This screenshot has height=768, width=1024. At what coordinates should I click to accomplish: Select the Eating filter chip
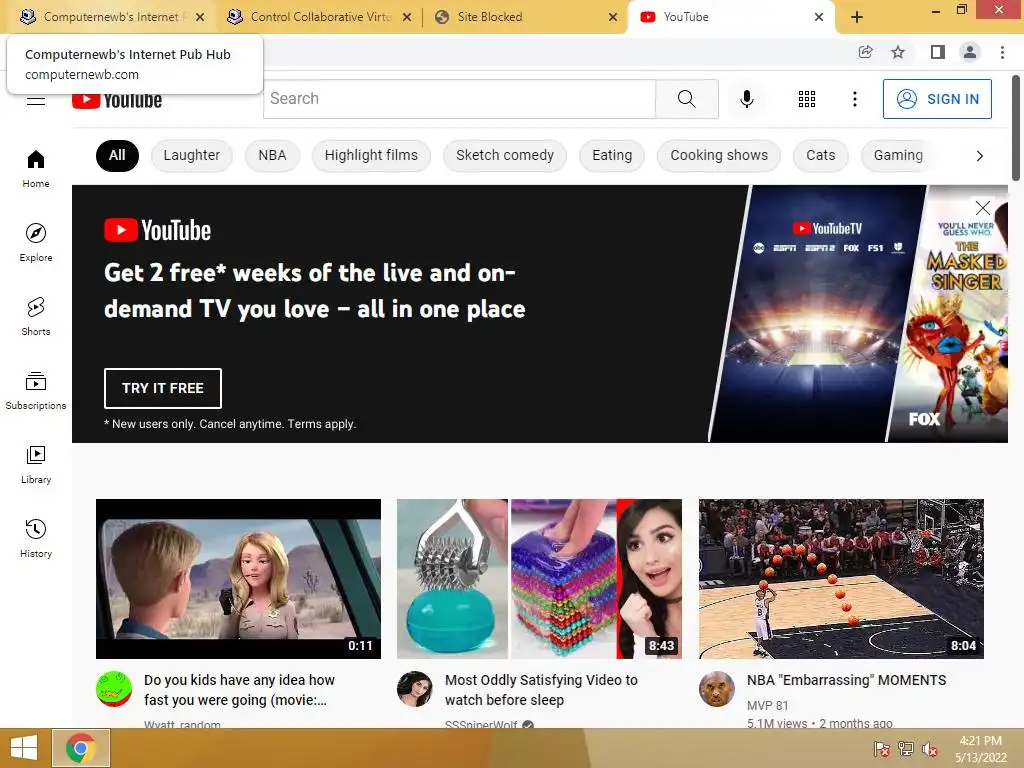[x=612, y=155]
